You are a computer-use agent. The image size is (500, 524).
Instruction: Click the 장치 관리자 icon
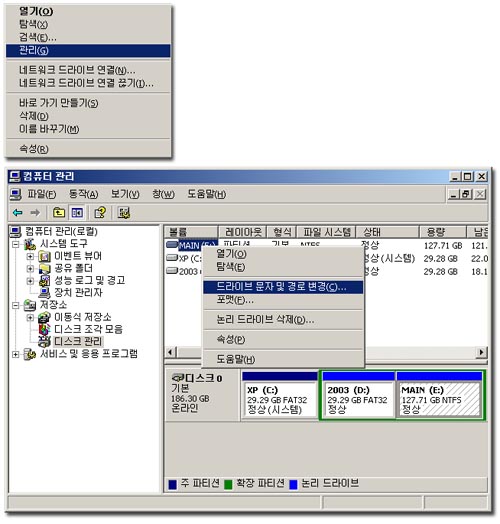[45, 293]
